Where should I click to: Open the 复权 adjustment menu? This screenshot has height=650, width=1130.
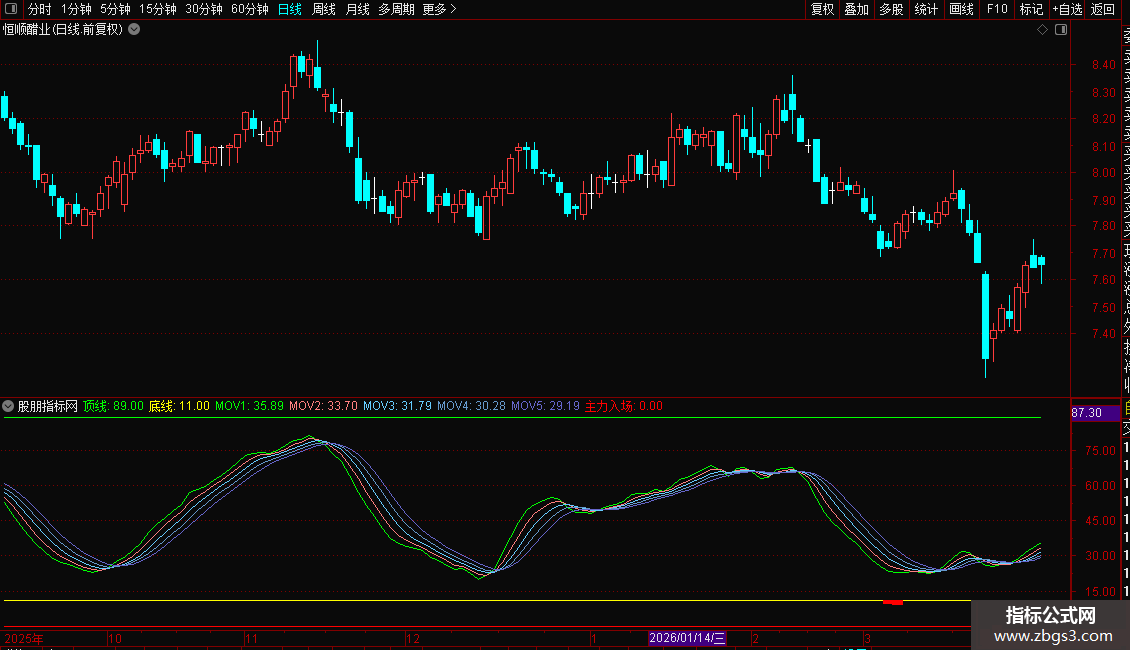click(822, 9)
